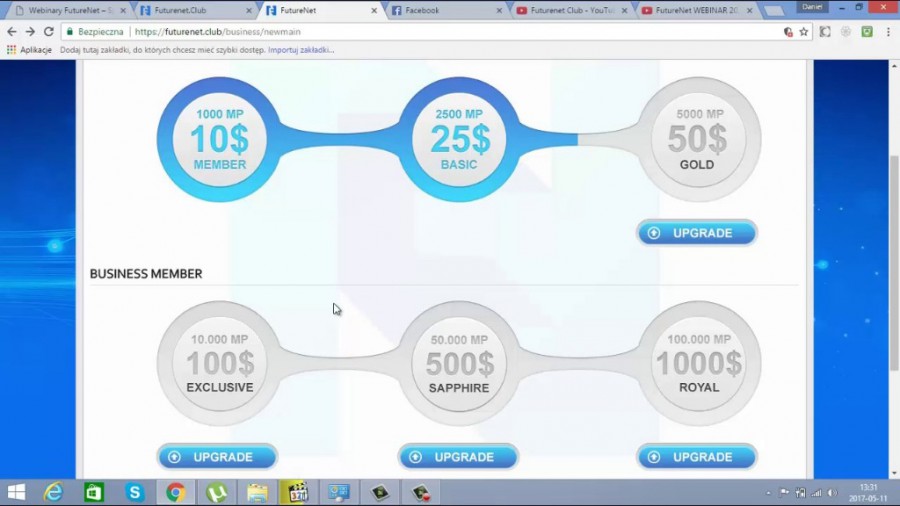The width and height of the screenshot is (900, 506).
Task: Bookmark this page with the star icon
Action: pyautogui.click(x=804, y=32)
